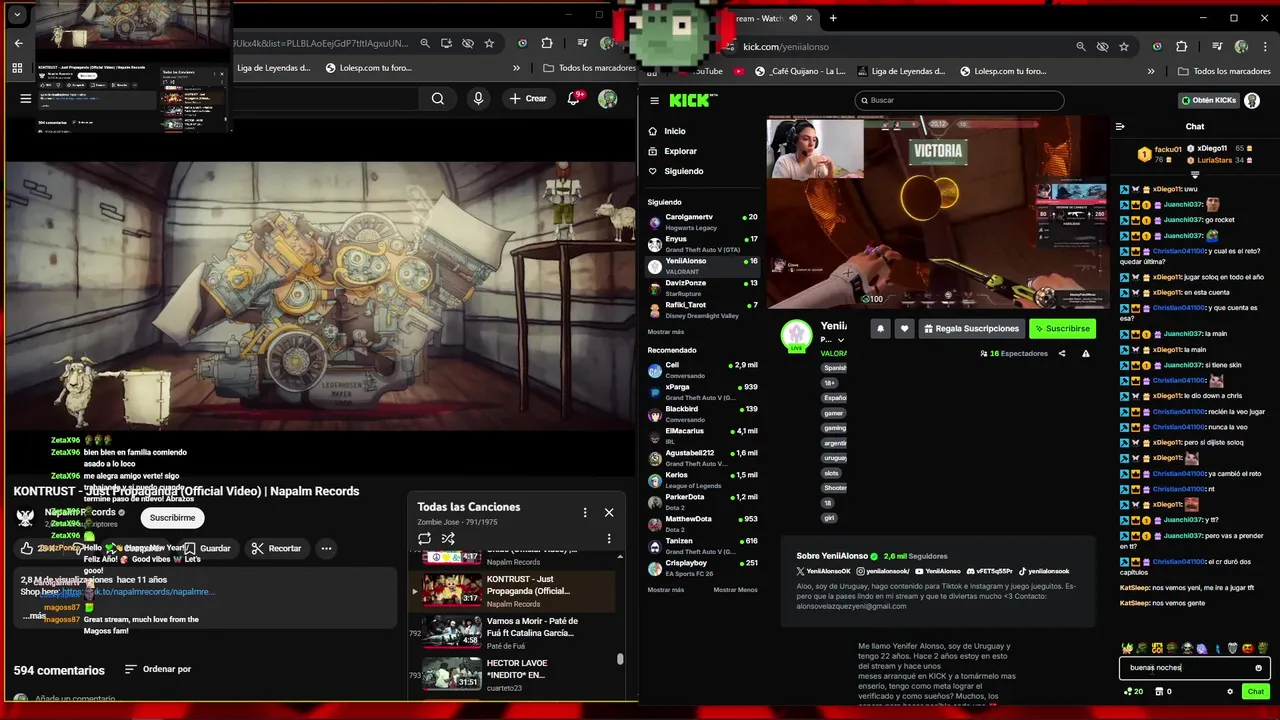Click the Kick search field Buscar
The width and height of the screenshot is (1280, 720).
pyautogui.click(x=959, y=100)
